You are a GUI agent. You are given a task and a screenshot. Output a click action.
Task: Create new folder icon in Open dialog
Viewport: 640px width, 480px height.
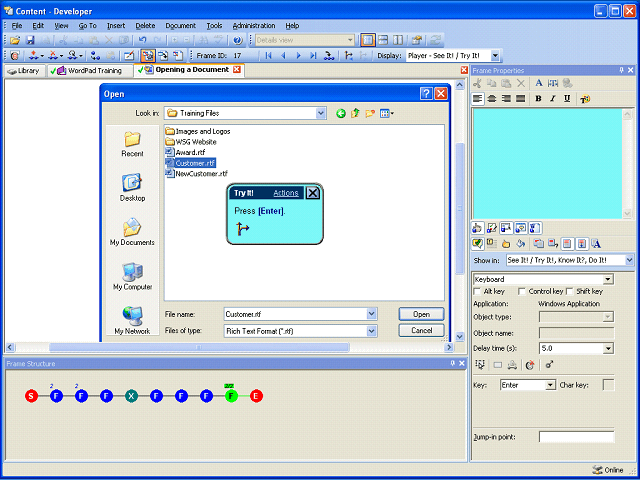[x=370, y=113]
